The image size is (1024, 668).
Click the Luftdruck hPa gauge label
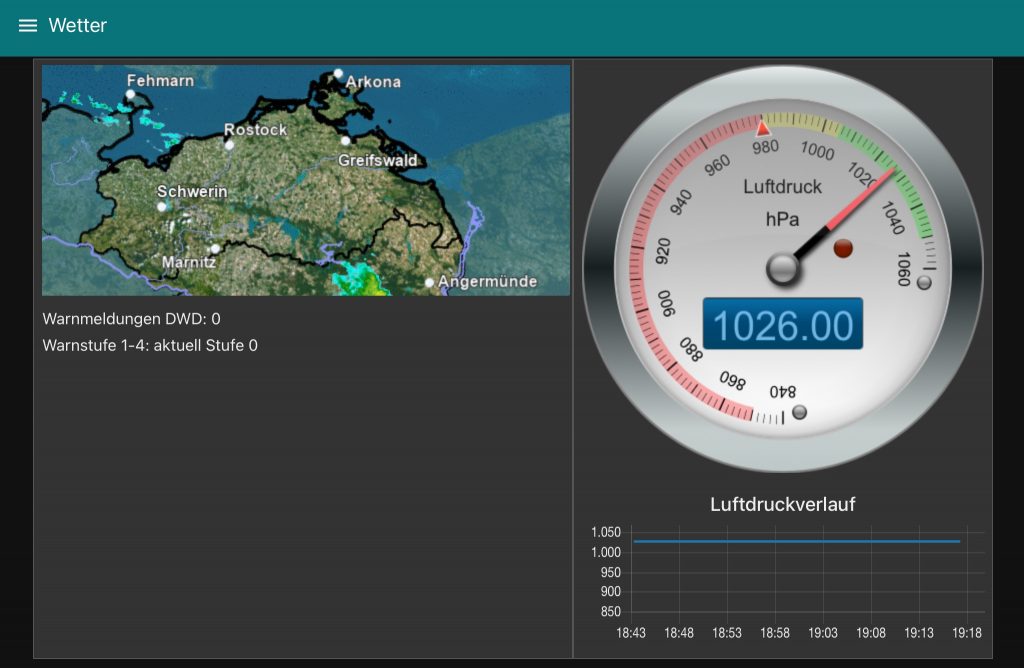click(782, 202)
